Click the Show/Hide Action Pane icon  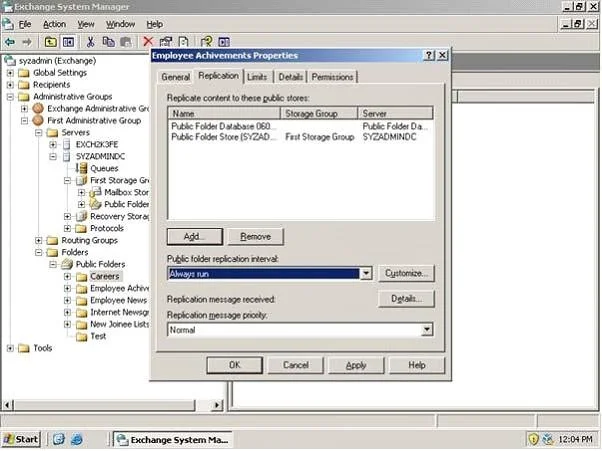tap(224, 41)
